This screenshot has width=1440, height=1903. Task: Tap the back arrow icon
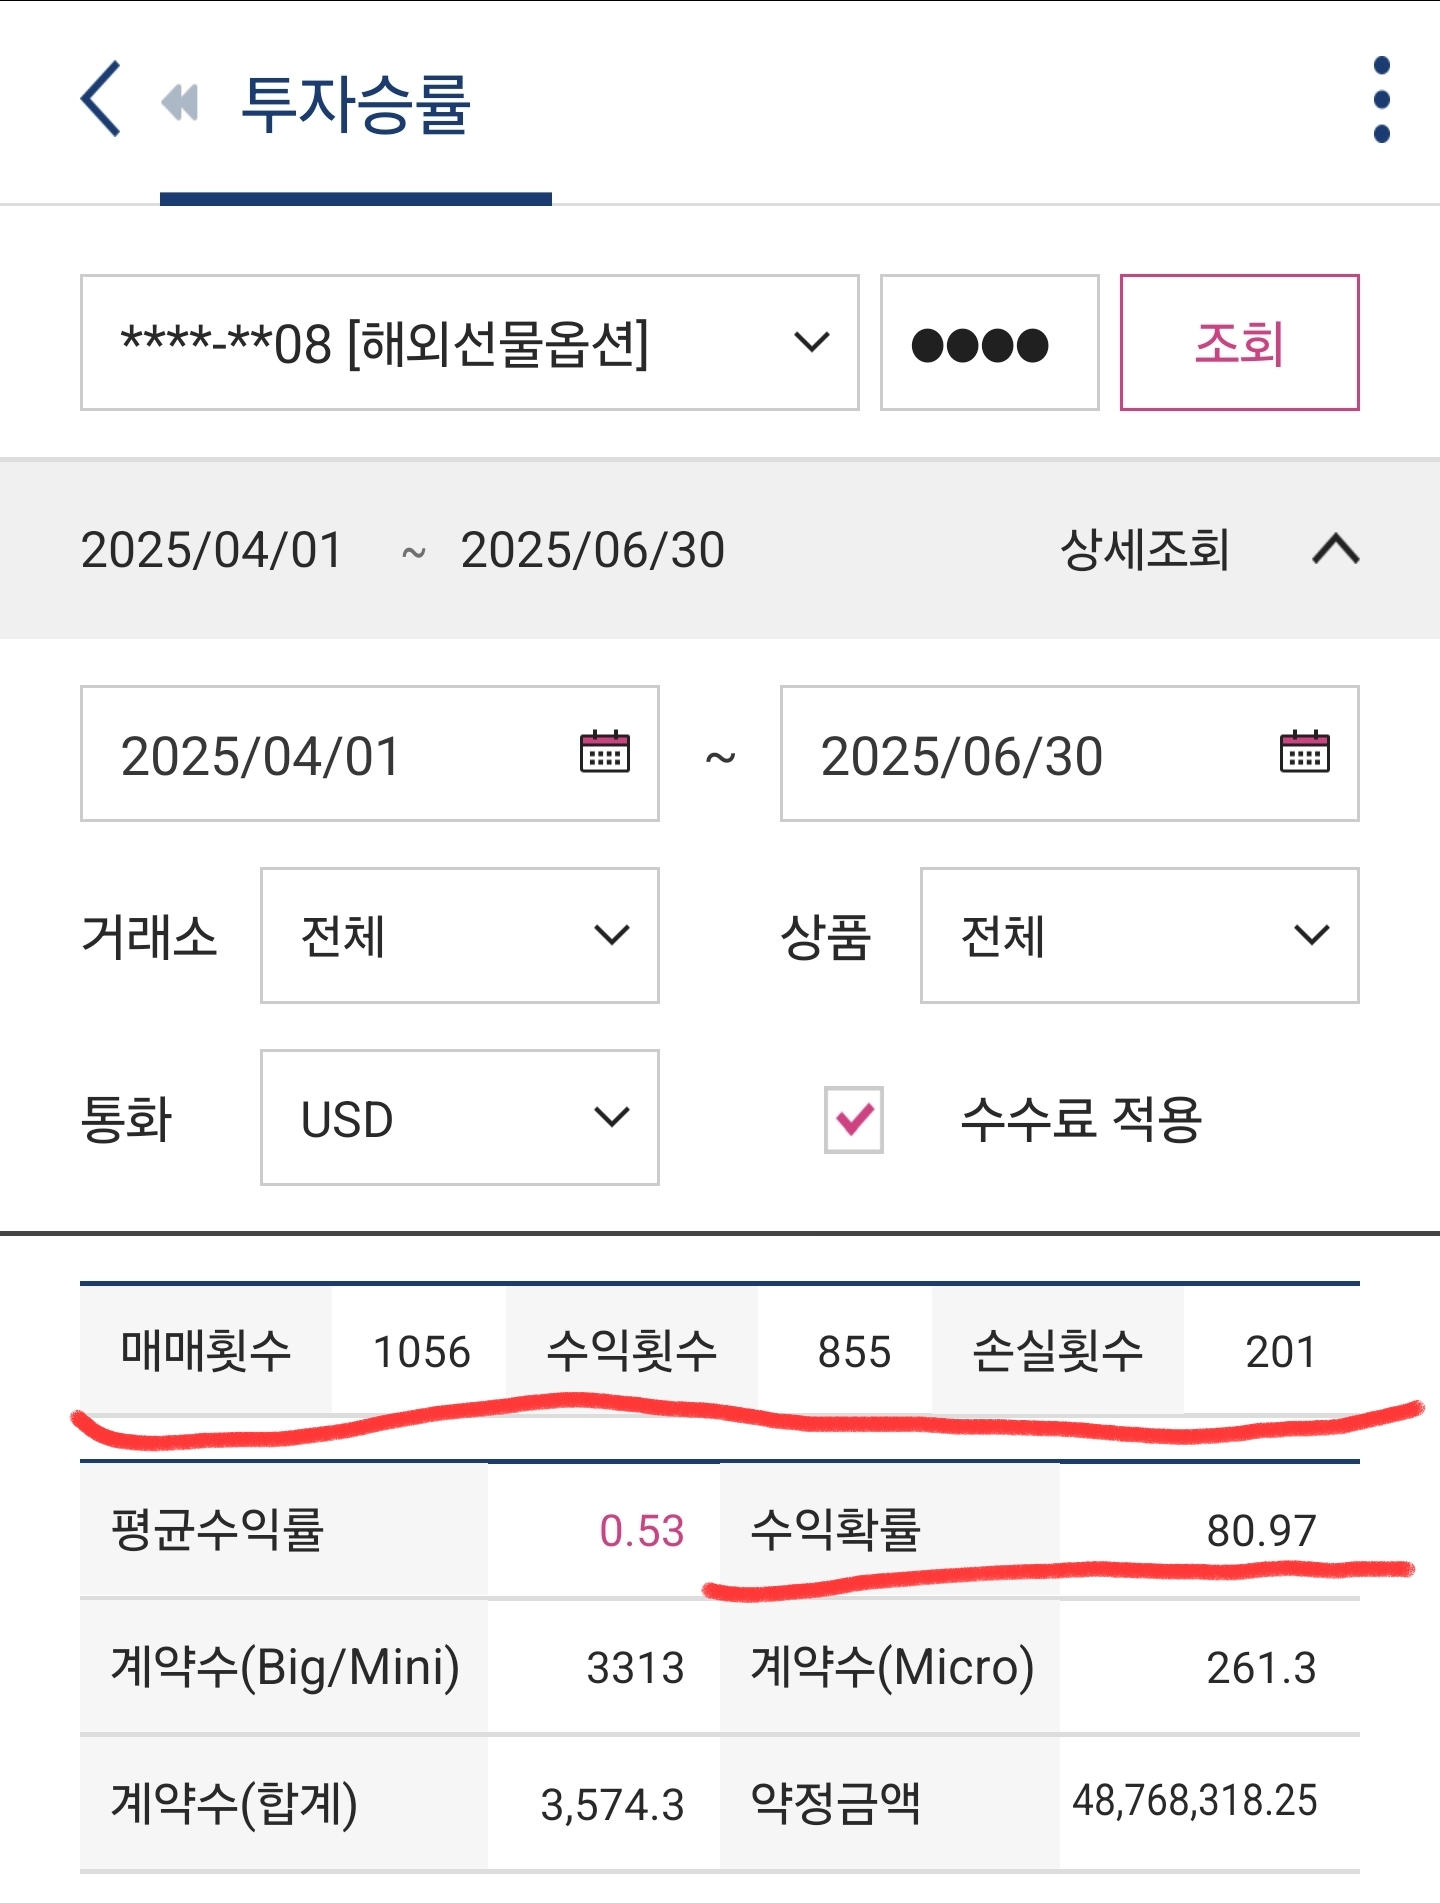coord(101,99)
